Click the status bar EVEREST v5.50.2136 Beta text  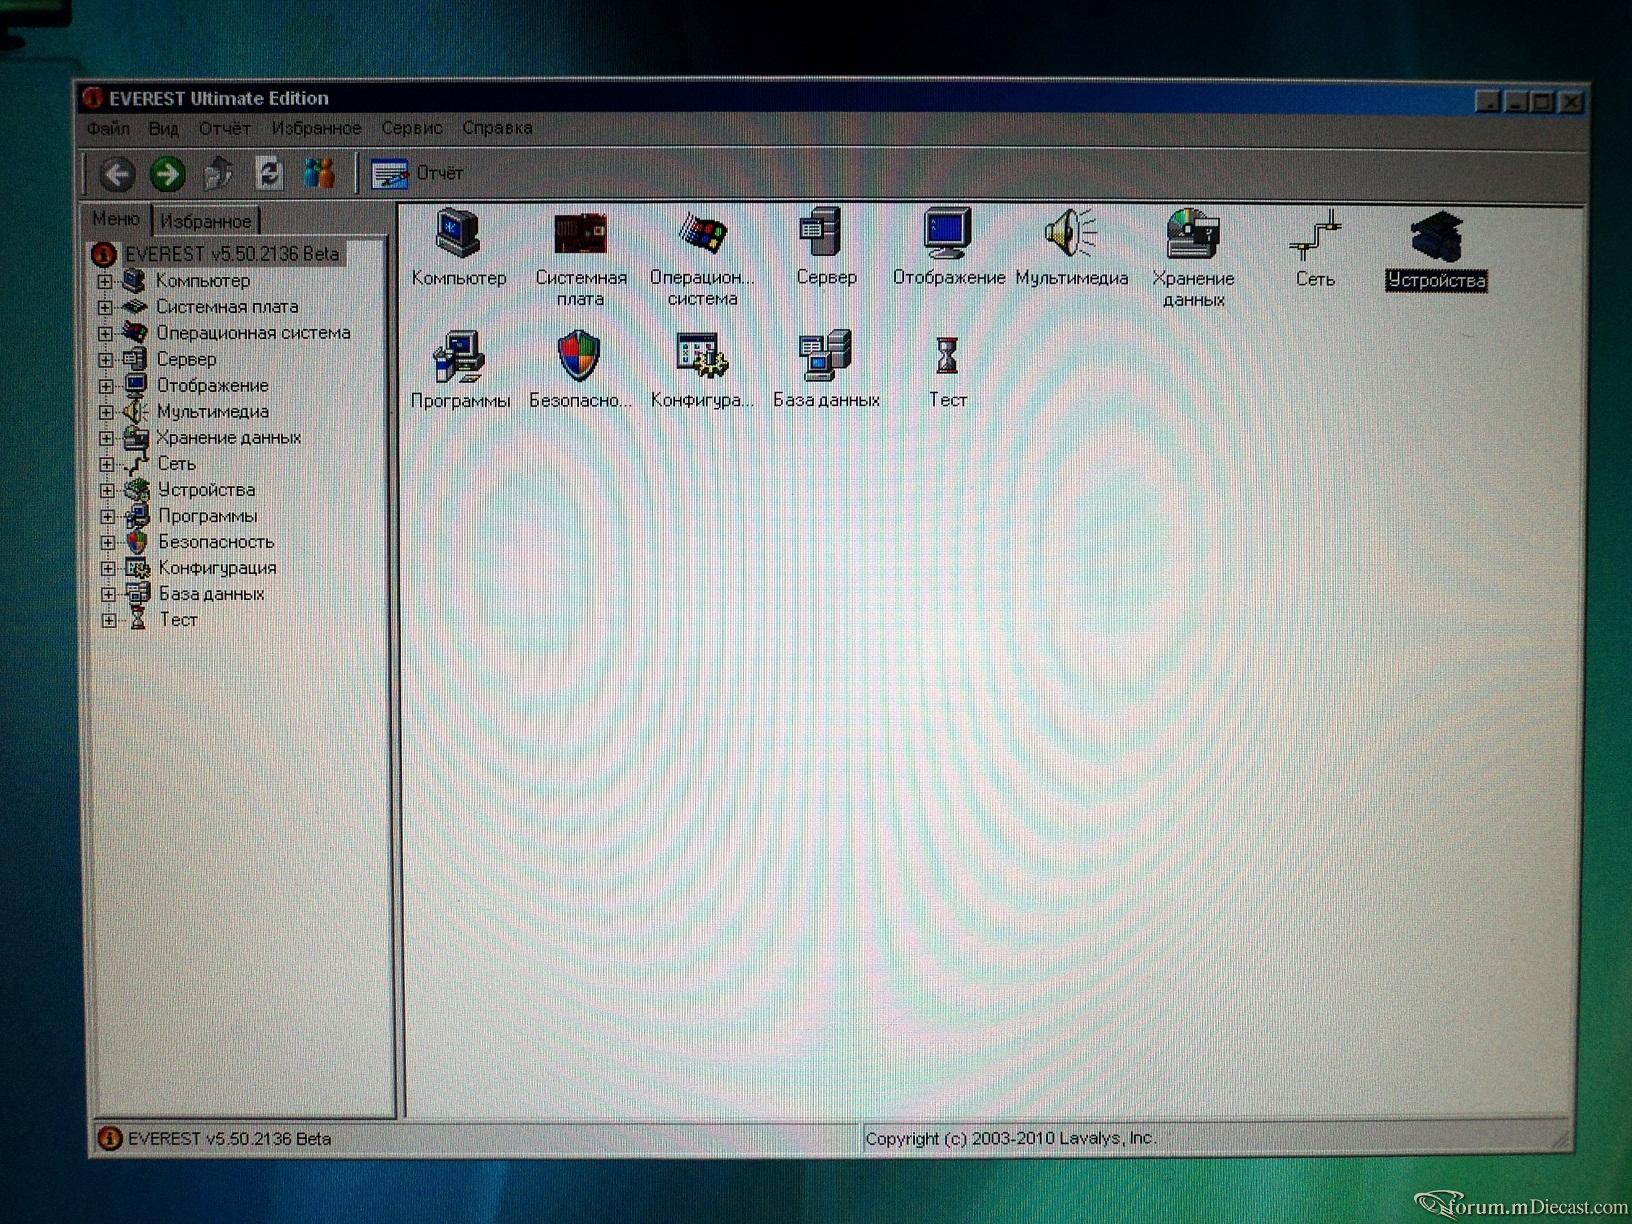tap(230, 1139)
